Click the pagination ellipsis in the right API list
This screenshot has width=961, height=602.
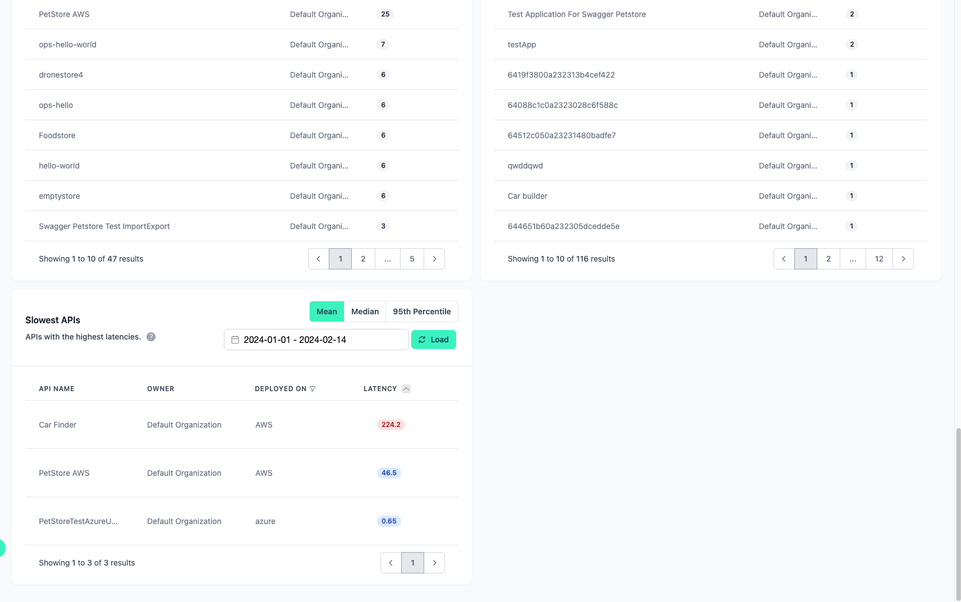[853, 258]
